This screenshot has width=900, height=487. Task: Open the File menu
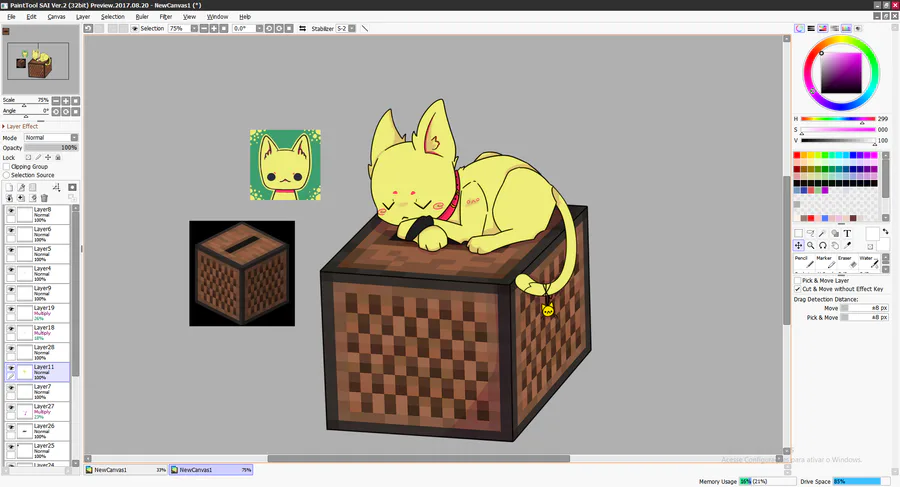pyautogui.click(x=11, y=17)
